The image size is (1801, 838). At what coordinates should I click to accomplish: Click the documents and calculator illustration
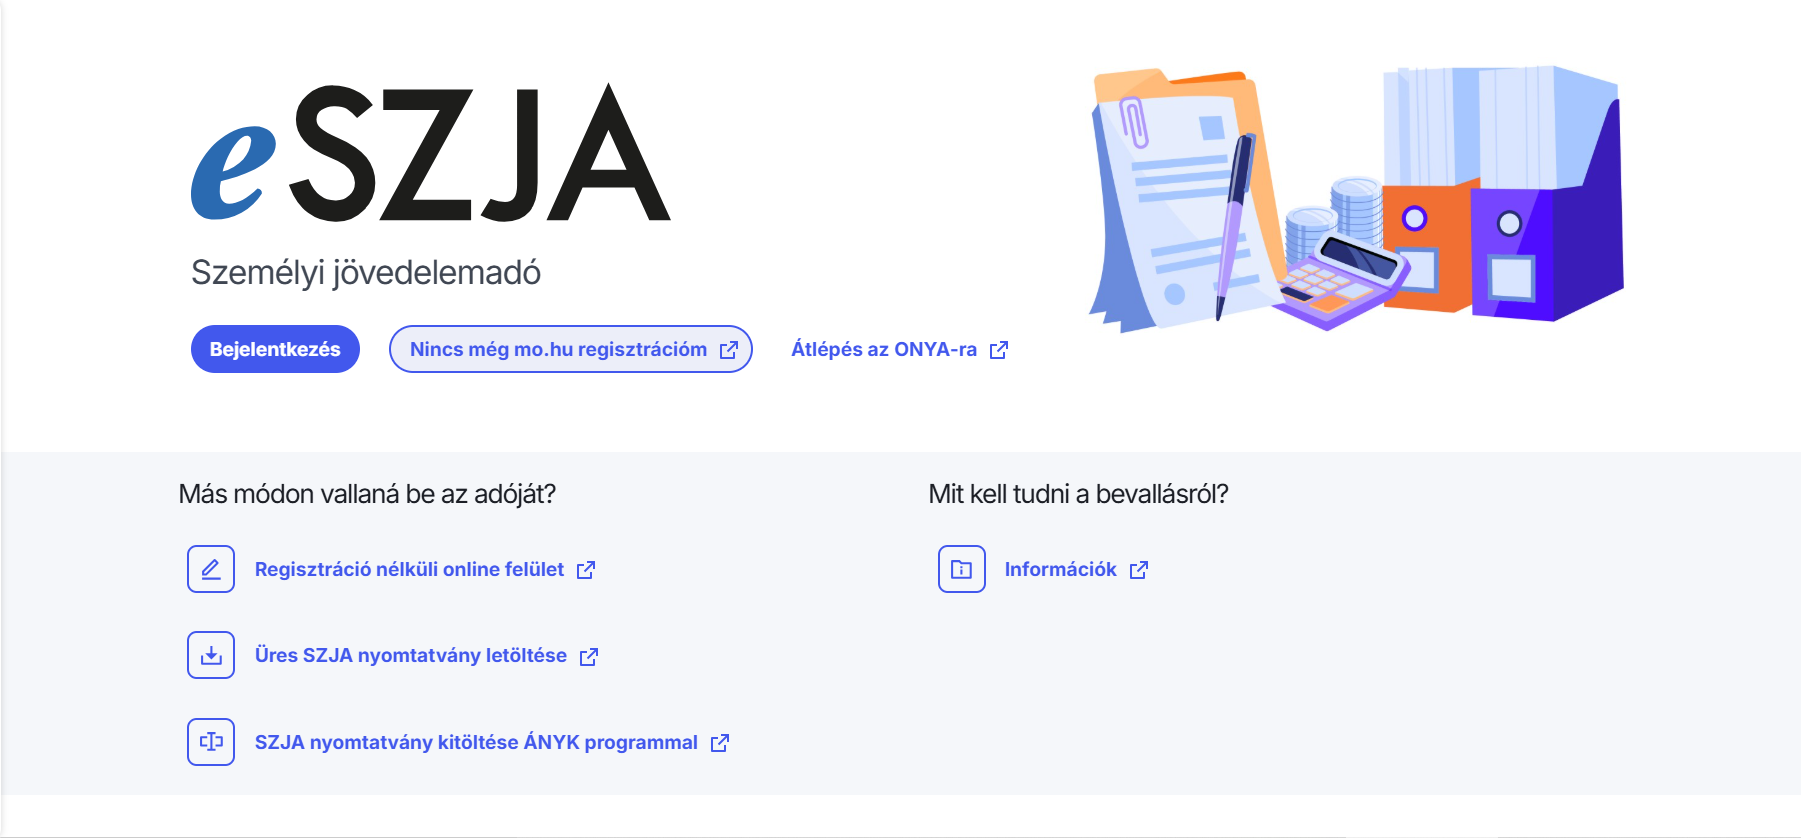(x=1356, y=199)
